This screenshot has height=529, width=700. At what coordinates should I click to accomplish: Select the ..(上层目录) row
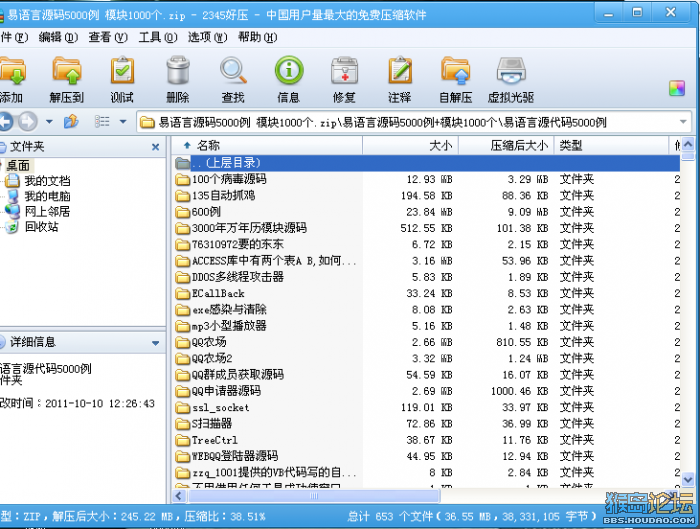[x=427, y=163]
